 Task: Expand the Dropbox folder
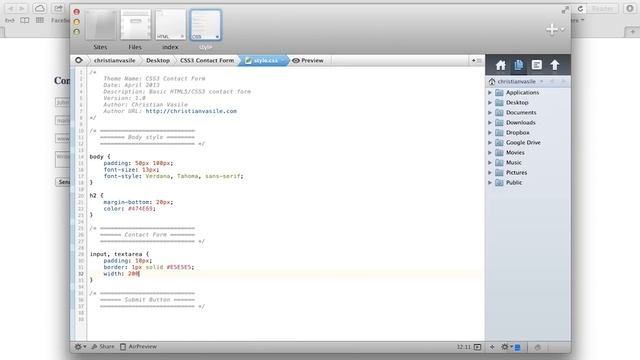(490, 133)
